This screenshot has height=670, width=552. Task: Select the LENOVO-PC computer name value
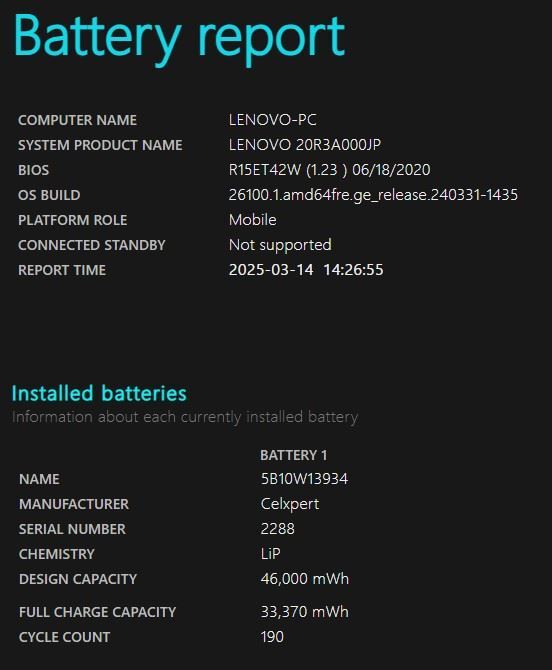click(273, 120)
